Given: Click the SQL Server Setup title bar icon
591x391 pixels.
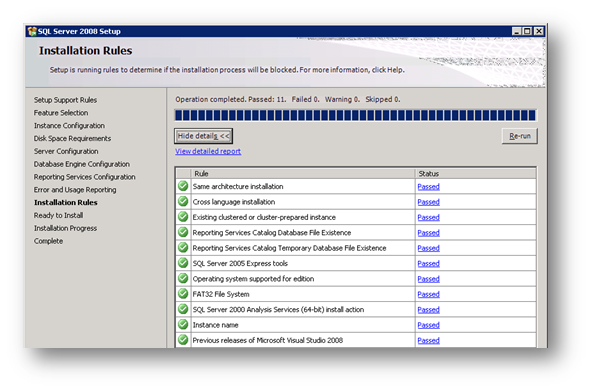Looking at the screenshot, I should pyautogui.click(x=32, y=31).
